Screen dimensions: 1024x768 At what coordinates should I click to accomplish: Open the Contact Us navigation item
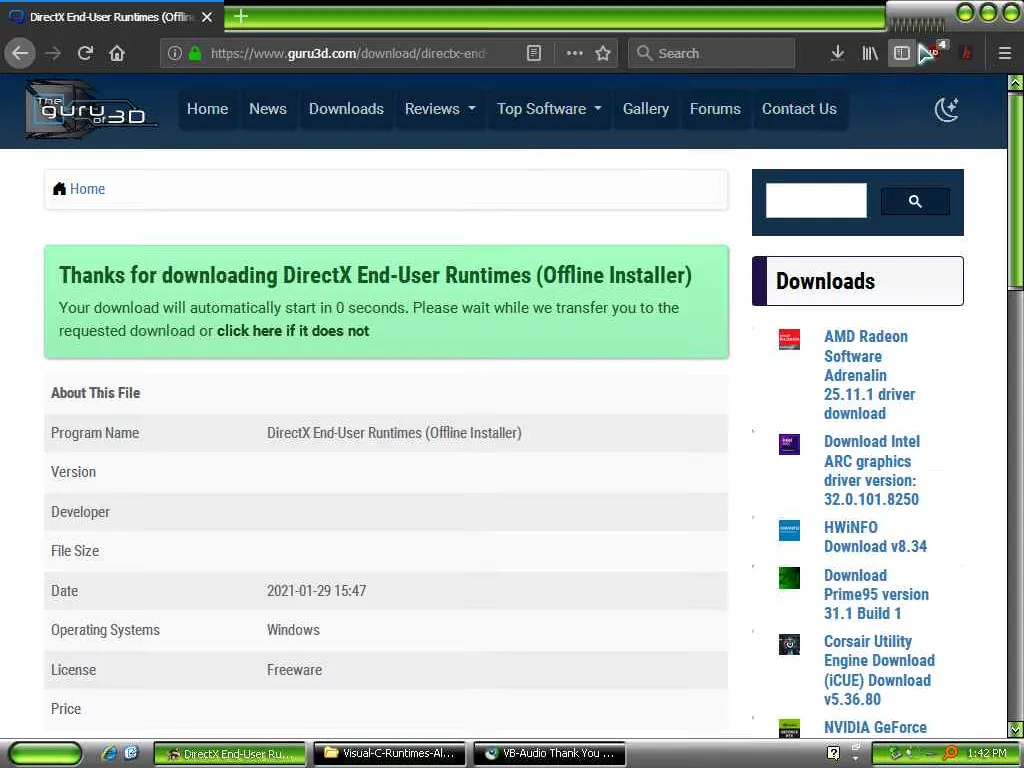799,109
